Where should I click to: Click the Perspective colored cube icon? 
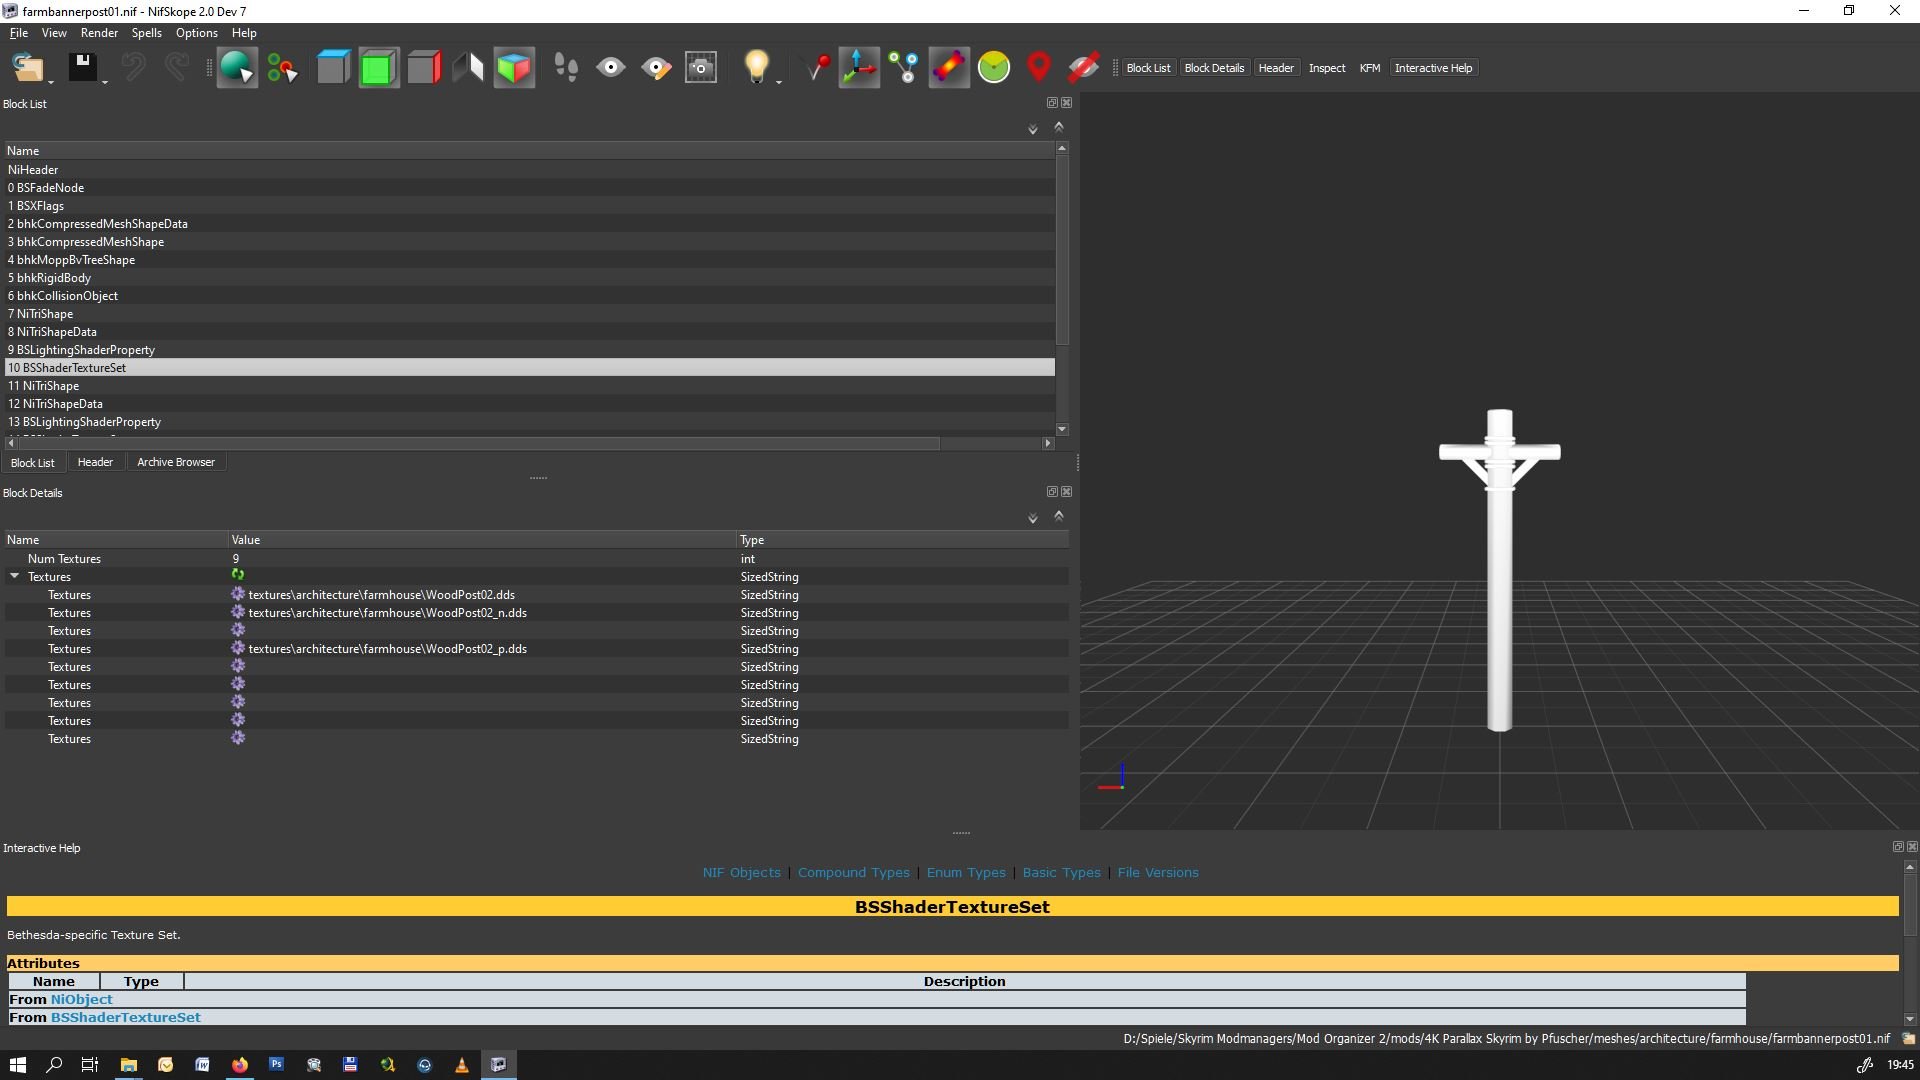coord(514,68)
